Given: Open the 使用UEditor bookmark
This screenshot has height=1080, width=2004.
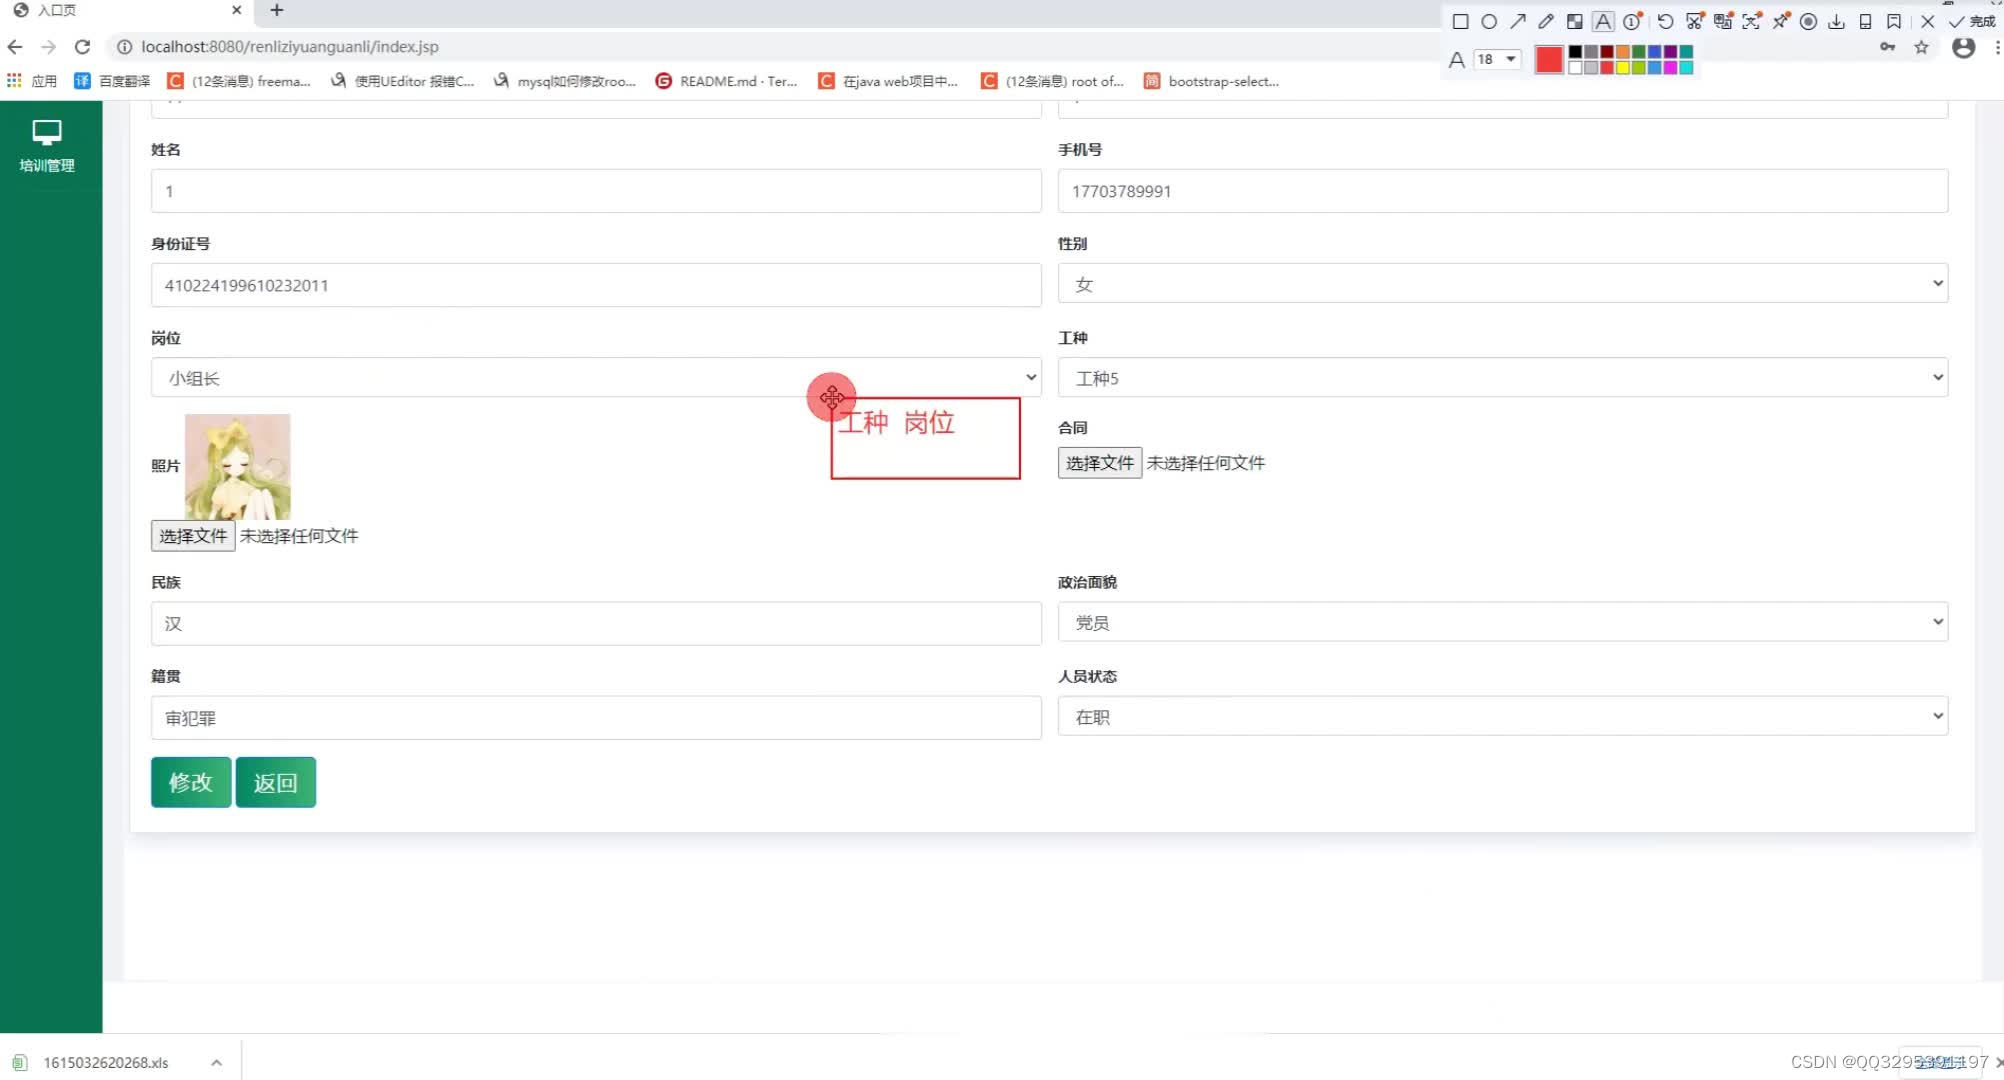Looking at the screenshot, I should (403, 81).
